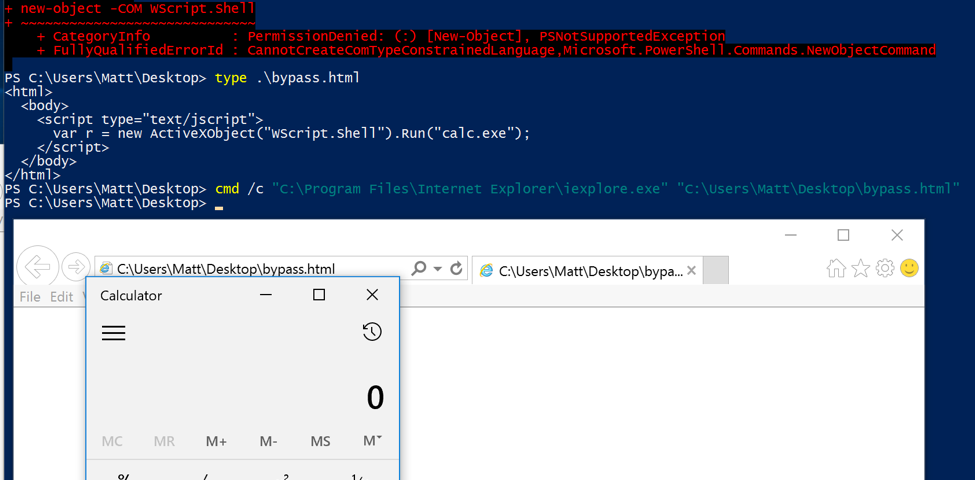Click the Calculator MC memory clear button

(x=112, y=441)
